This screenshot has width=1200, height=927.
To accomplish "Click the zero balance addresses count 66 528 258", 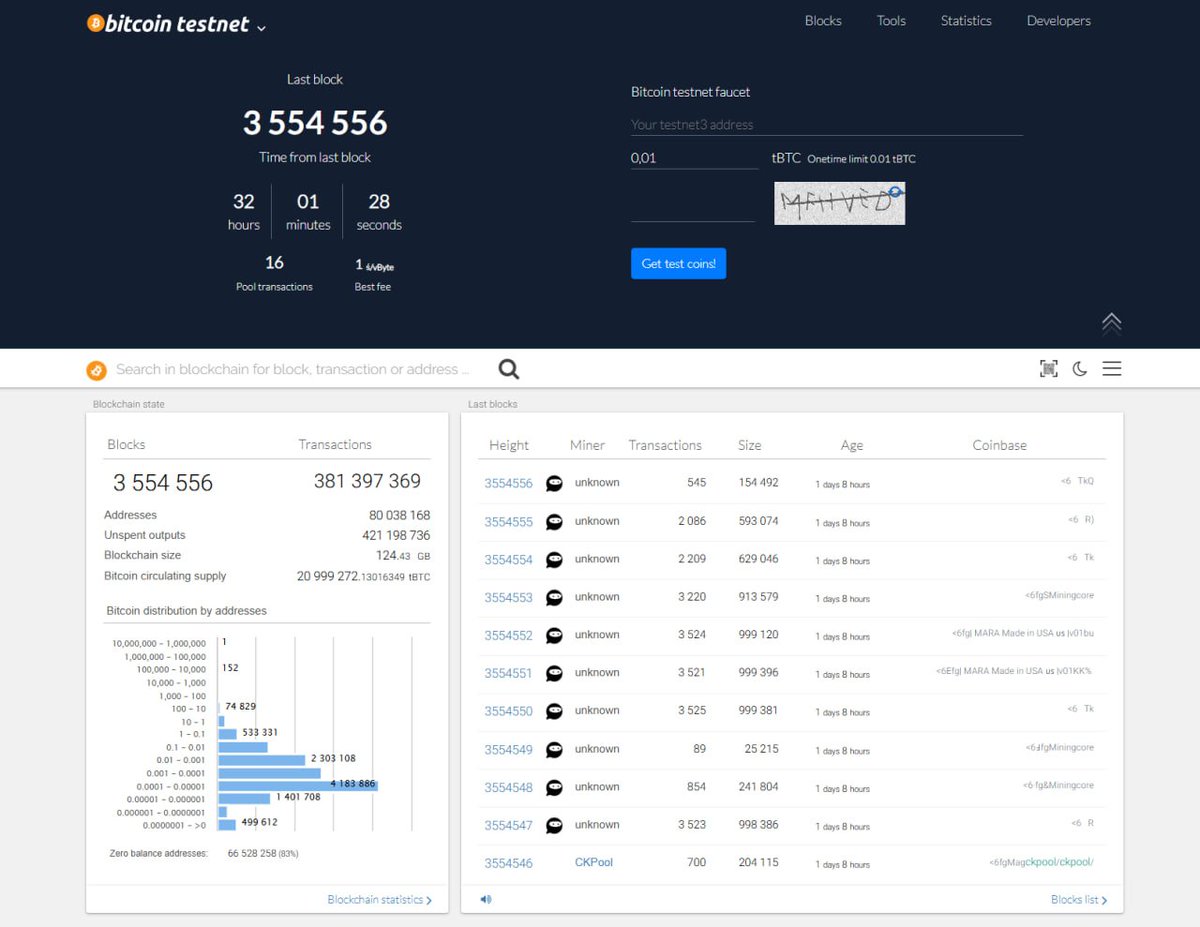I will (252, 853).
